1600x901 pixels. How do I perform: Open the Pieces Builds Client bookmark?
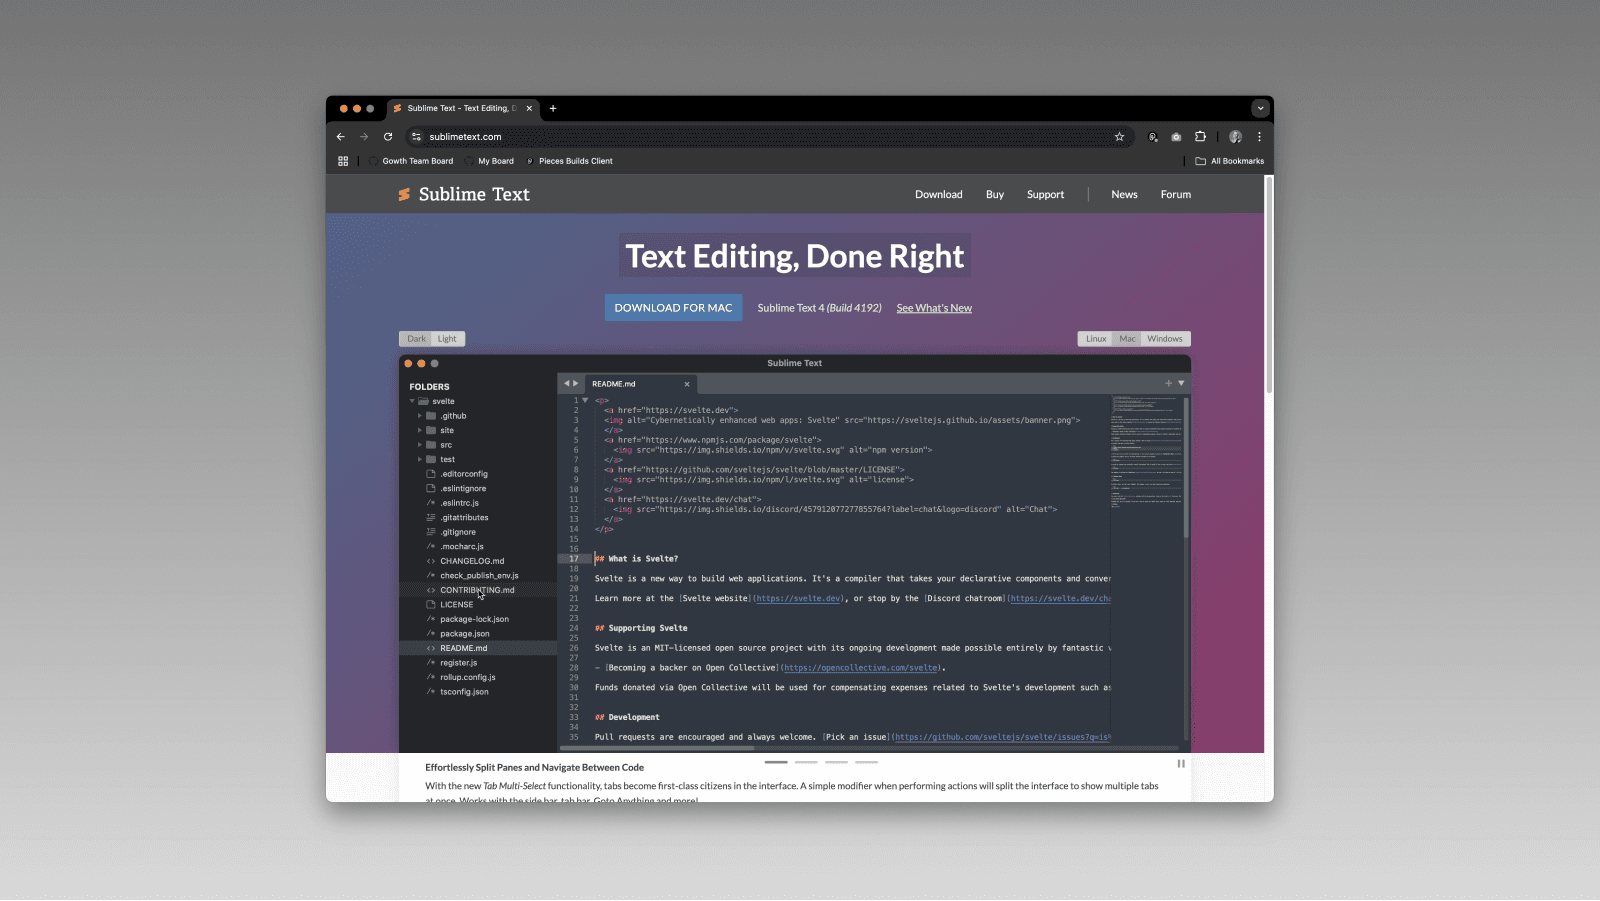(x=569, y=161)
